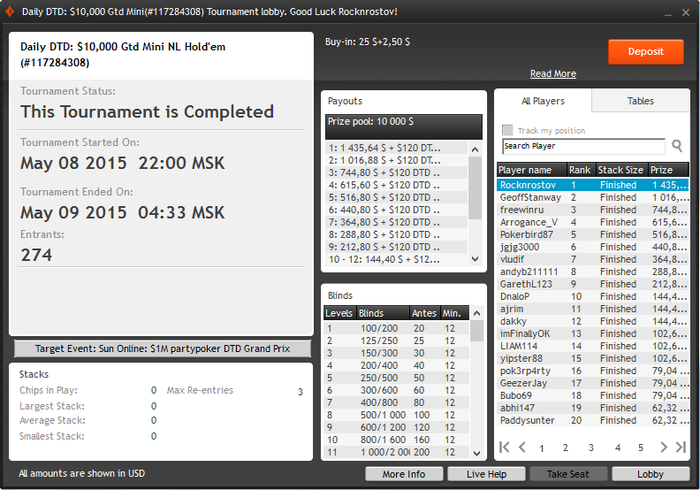Focus the Search Player input field
Viewport: 700px width, 490px height.
pos(584,146)
